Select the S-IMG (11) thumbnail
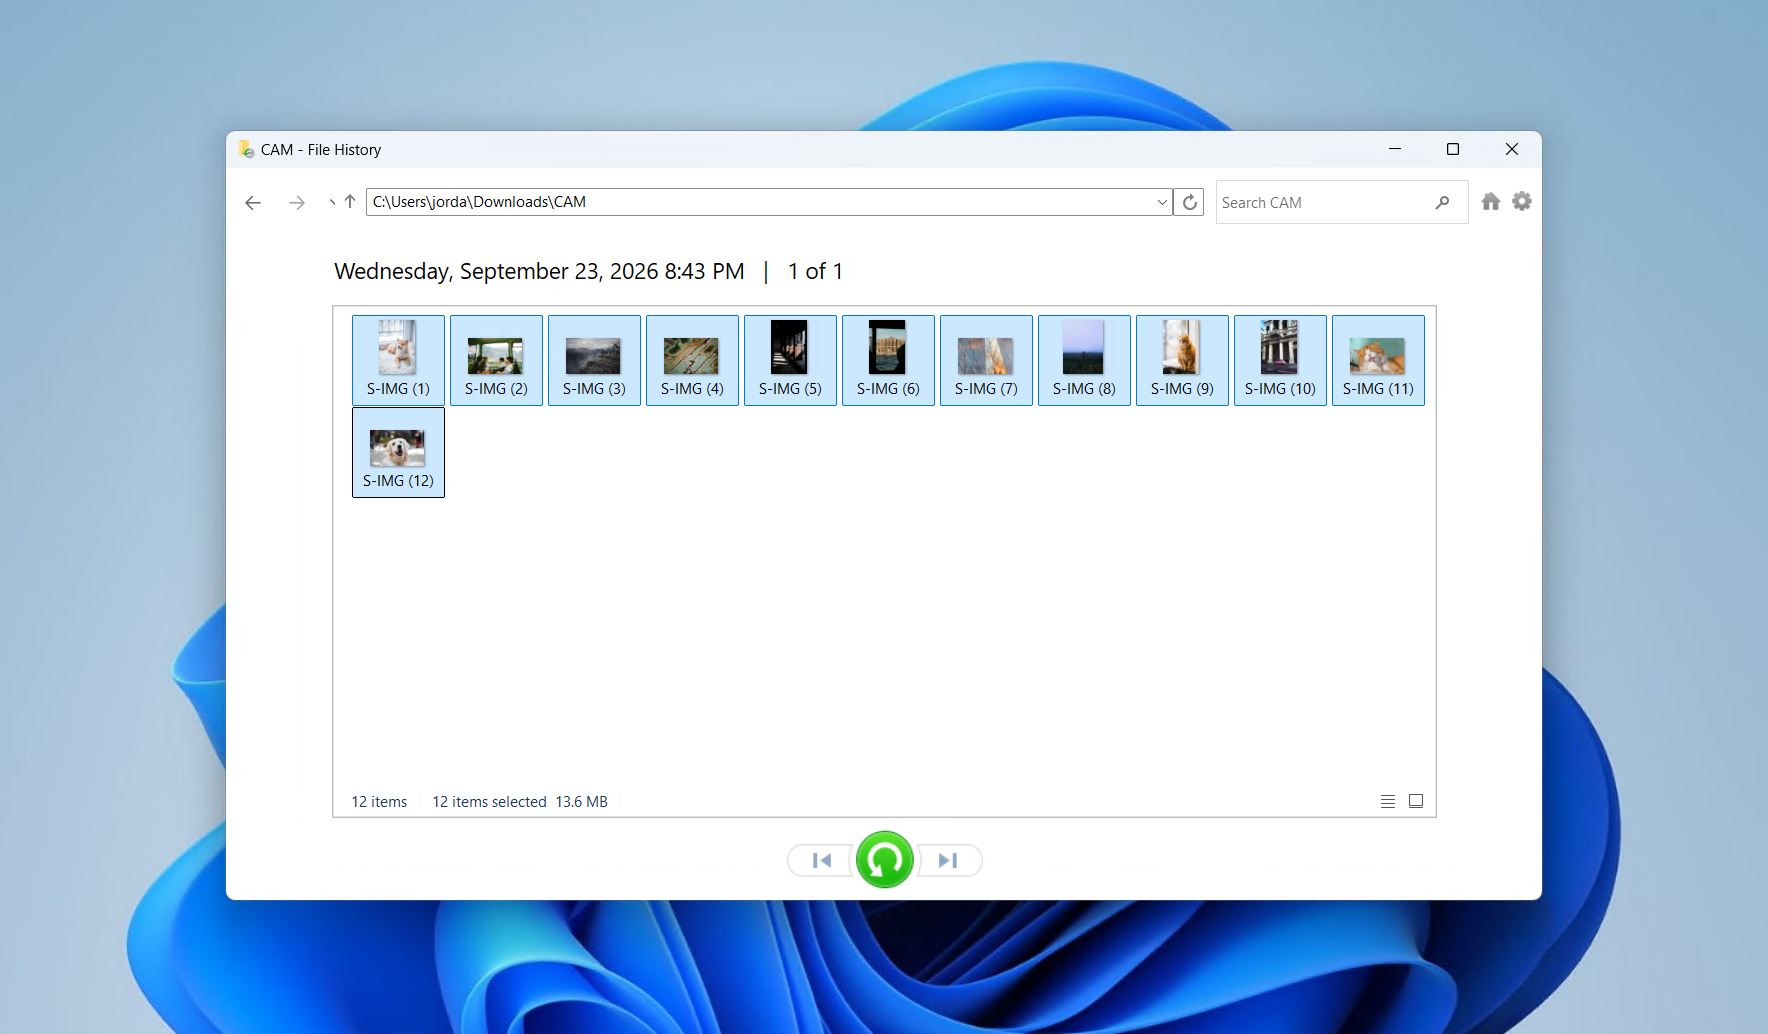Image resolution: width=1768 pixels, height=1034 pixels. (x=1378, y=360)
